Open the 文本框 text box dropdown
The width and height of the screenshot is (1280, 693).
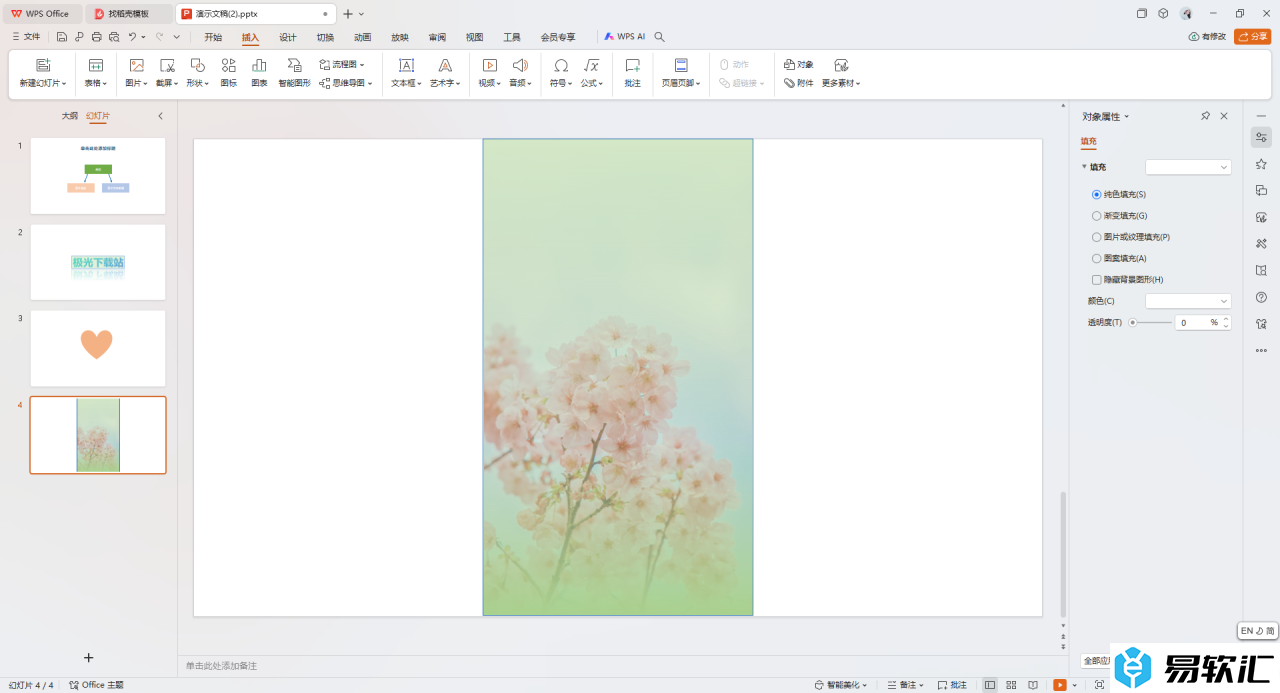(406, 83)
